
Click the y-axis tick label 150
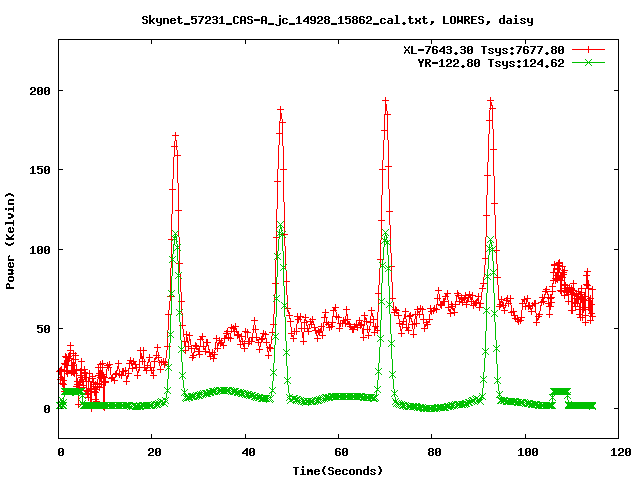tap(40, 170)
